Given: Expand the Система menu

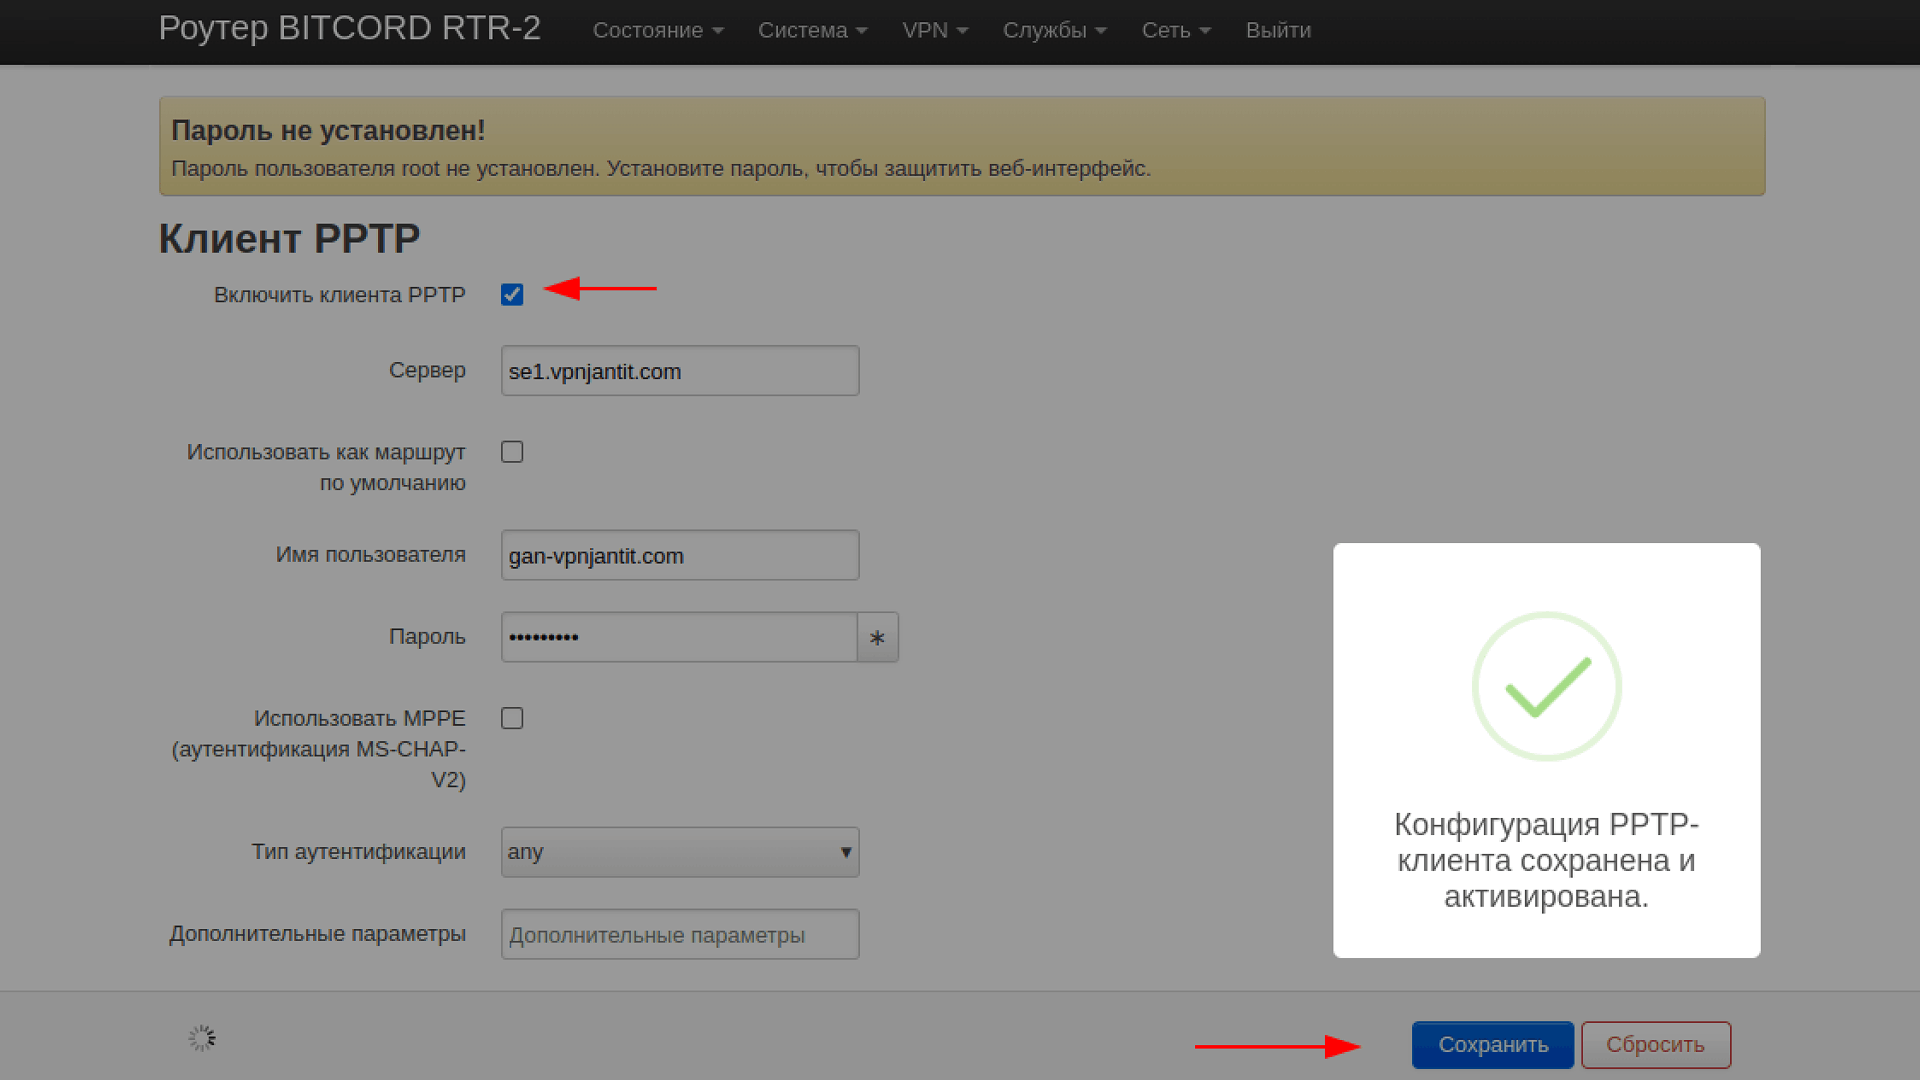Looking at the screenshot, I should coord(812,31).
